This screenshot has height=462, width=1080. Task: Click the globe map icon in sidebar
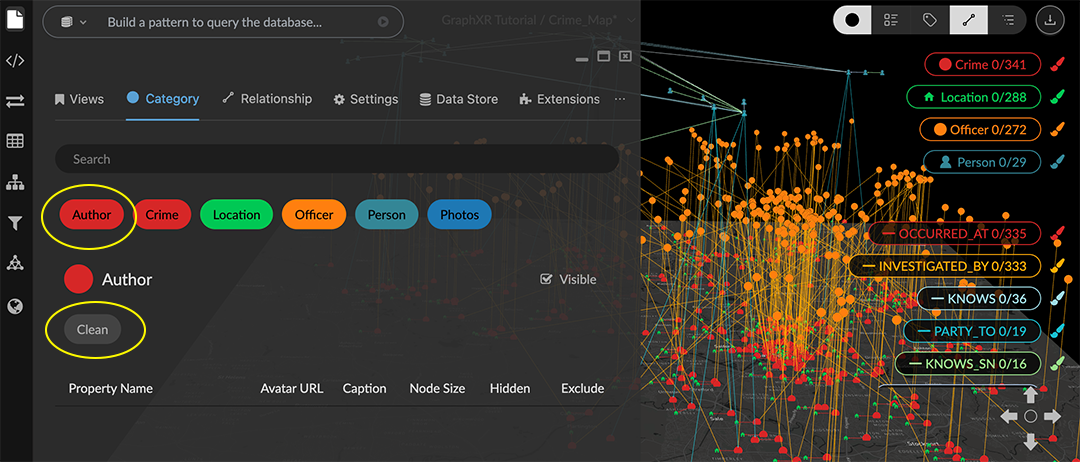[x=15, y=306]
